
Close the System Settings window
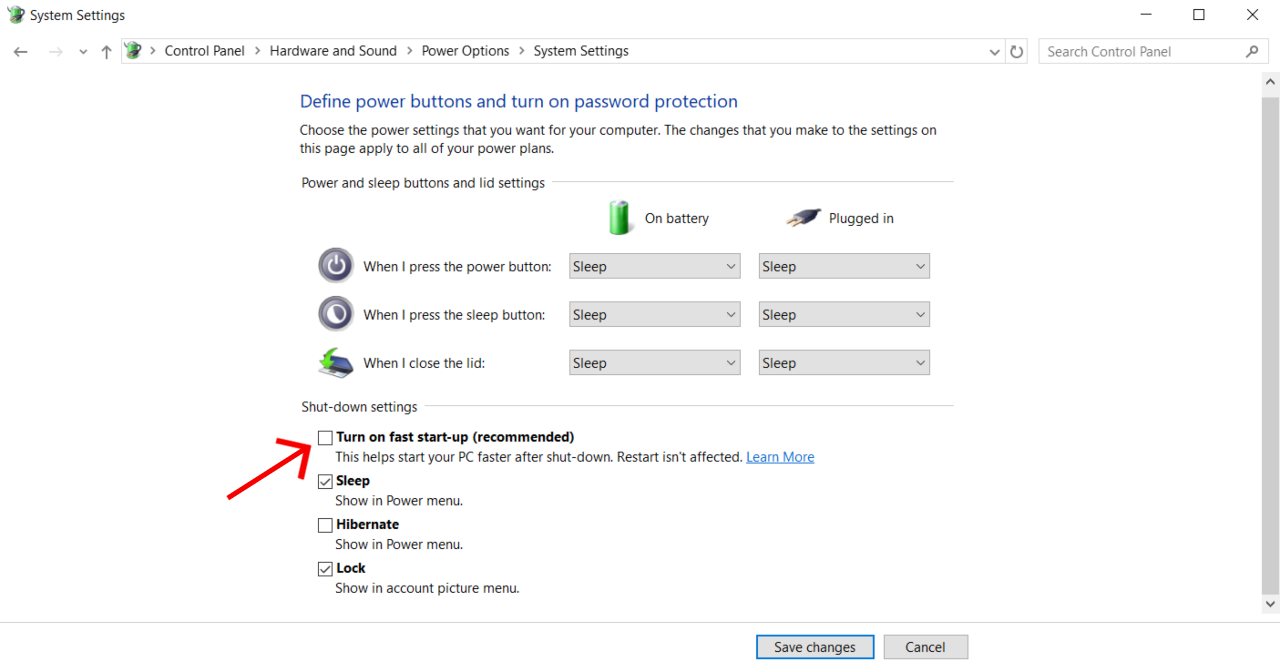(x=1252, y=15)
